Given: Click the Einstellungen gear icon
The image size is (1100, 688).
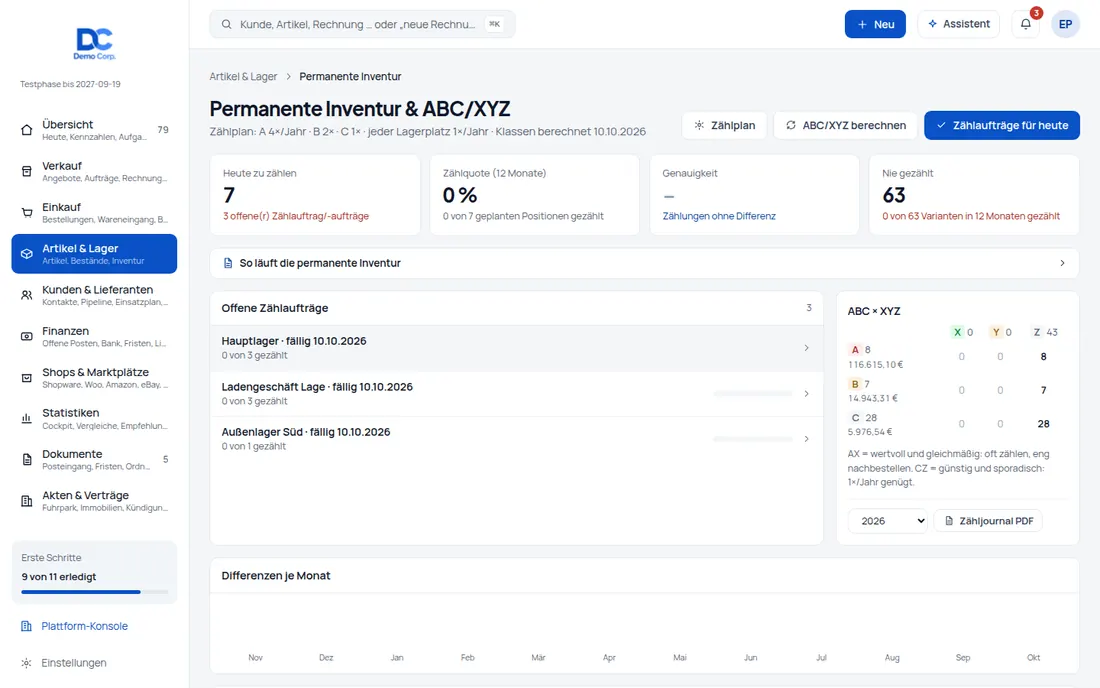Looking at the screenshot, I should tap(26, 663).
